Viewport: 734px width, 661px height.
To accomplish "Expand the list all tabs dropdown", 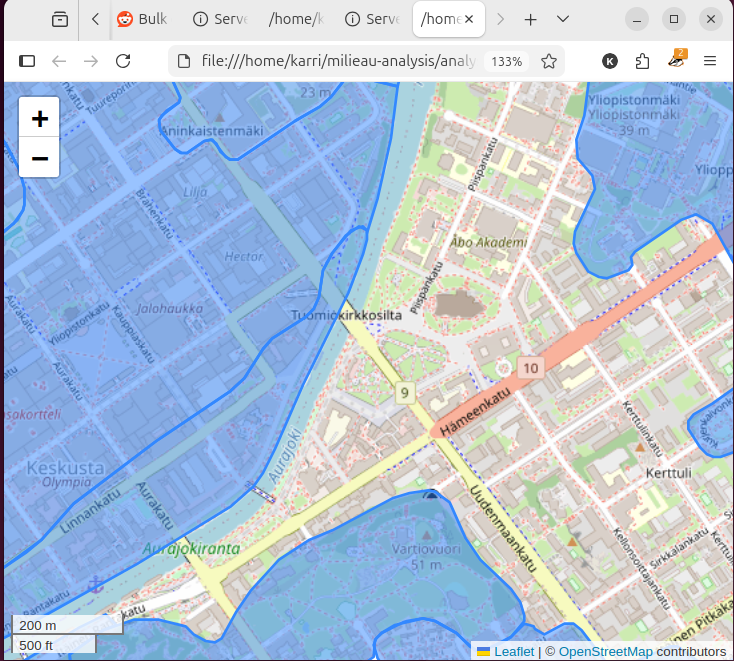I will click(x=563, y=19).
